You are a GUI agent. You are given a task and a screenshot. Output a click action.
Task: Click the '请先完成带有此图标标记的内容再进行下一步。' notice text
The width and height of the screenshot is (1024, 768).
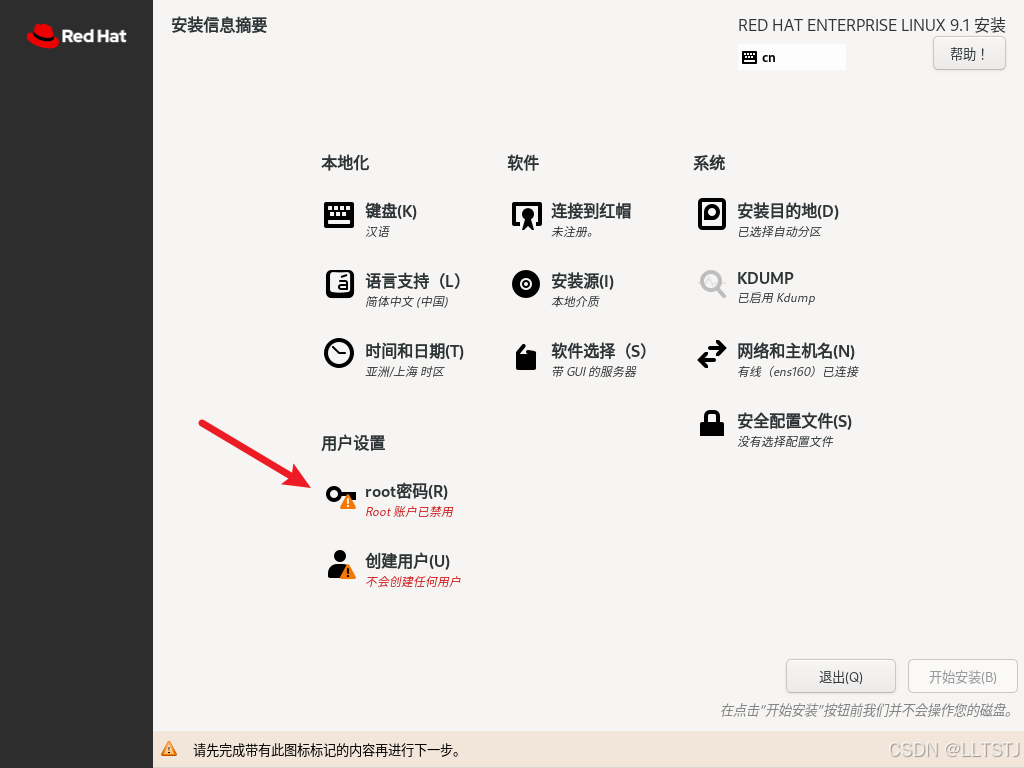click(x=327, y=750)
